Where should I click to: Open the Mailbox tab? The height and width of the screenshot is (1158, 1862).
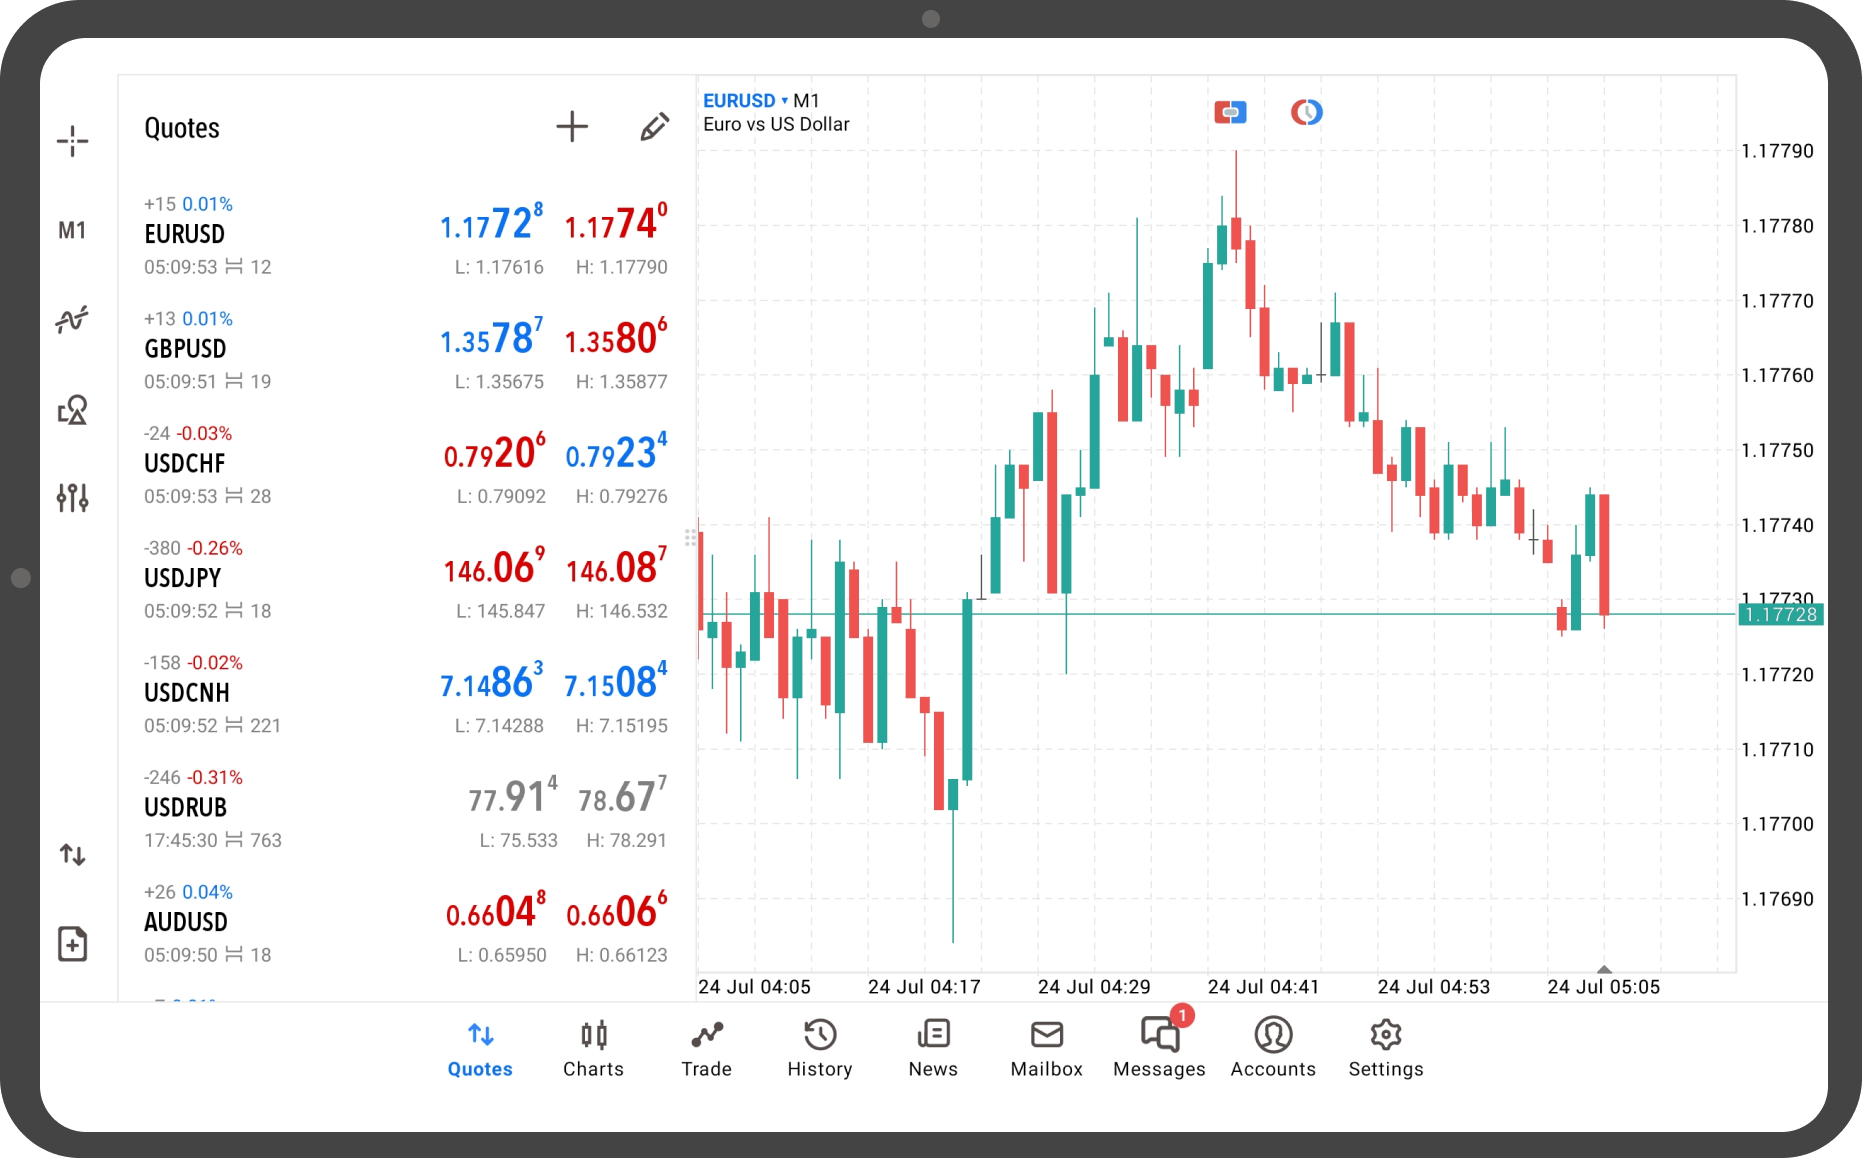point(1046,1048)
